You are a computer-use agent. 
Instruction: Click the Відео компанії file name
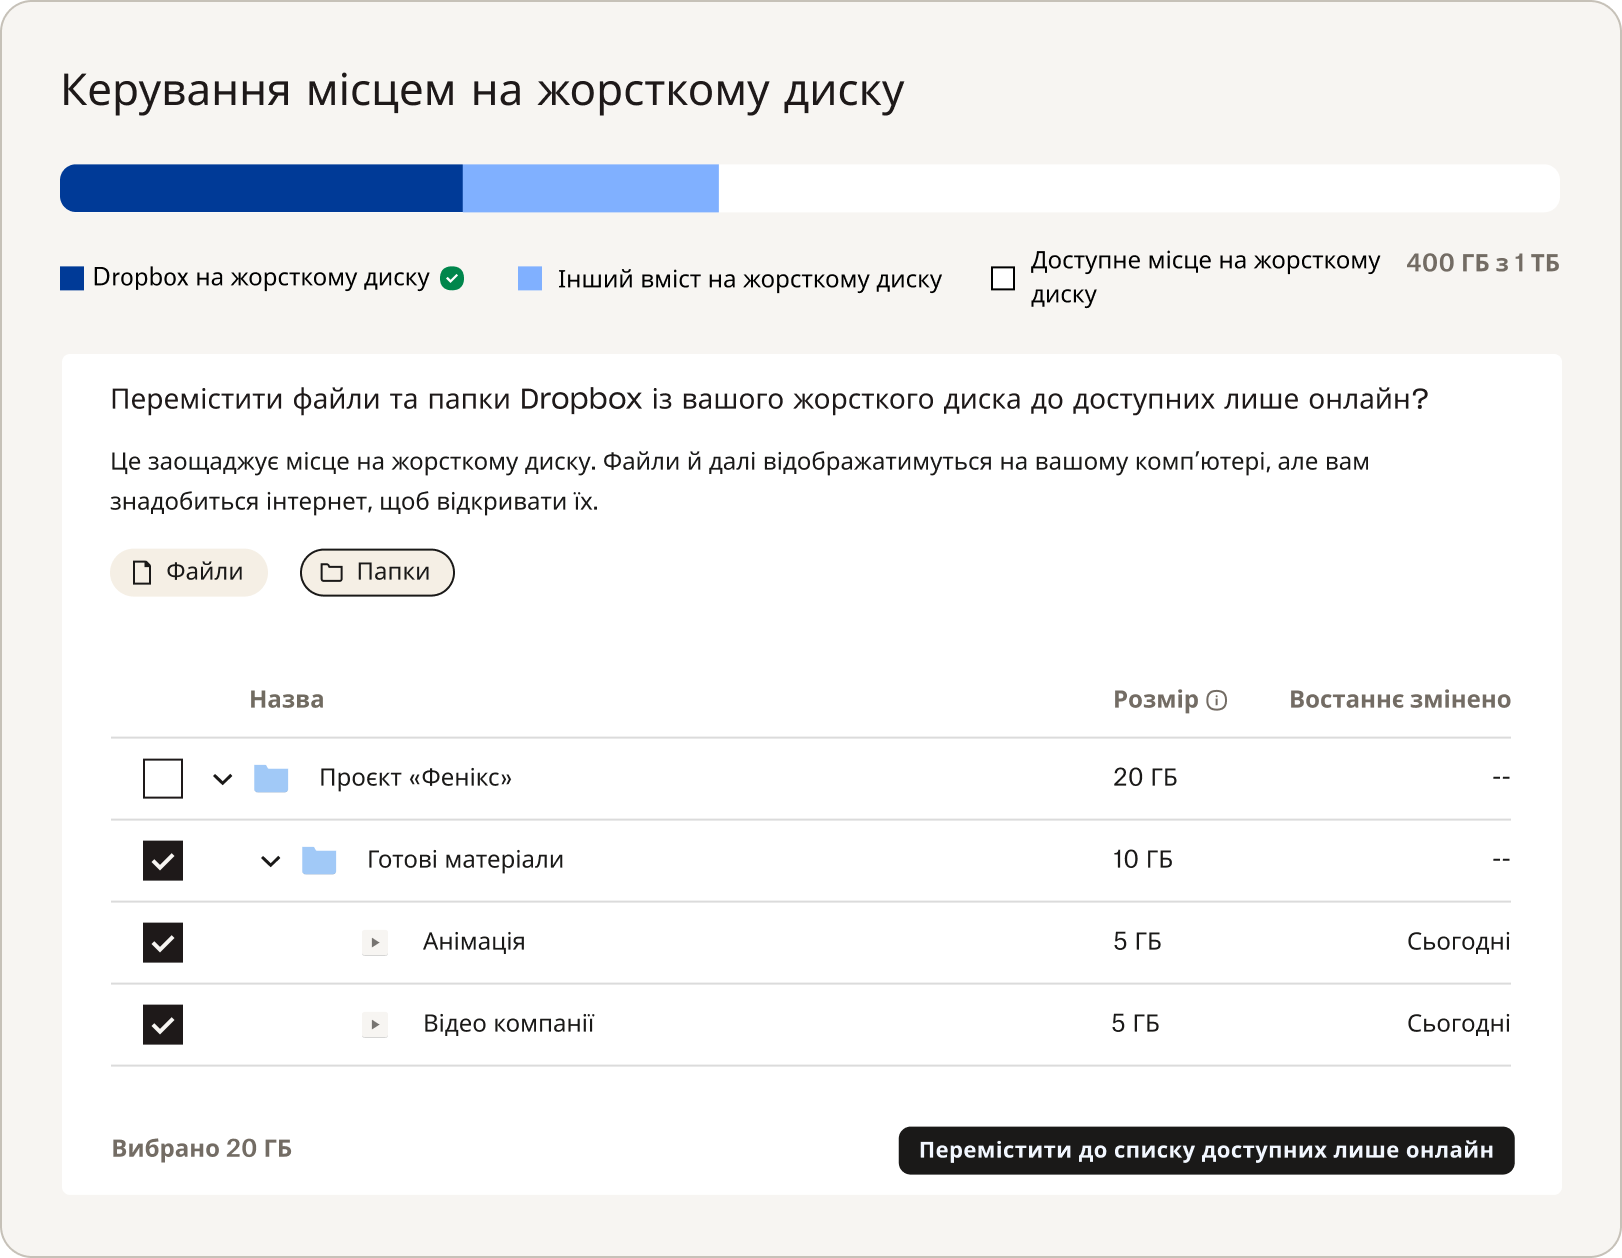(509, 1024)
